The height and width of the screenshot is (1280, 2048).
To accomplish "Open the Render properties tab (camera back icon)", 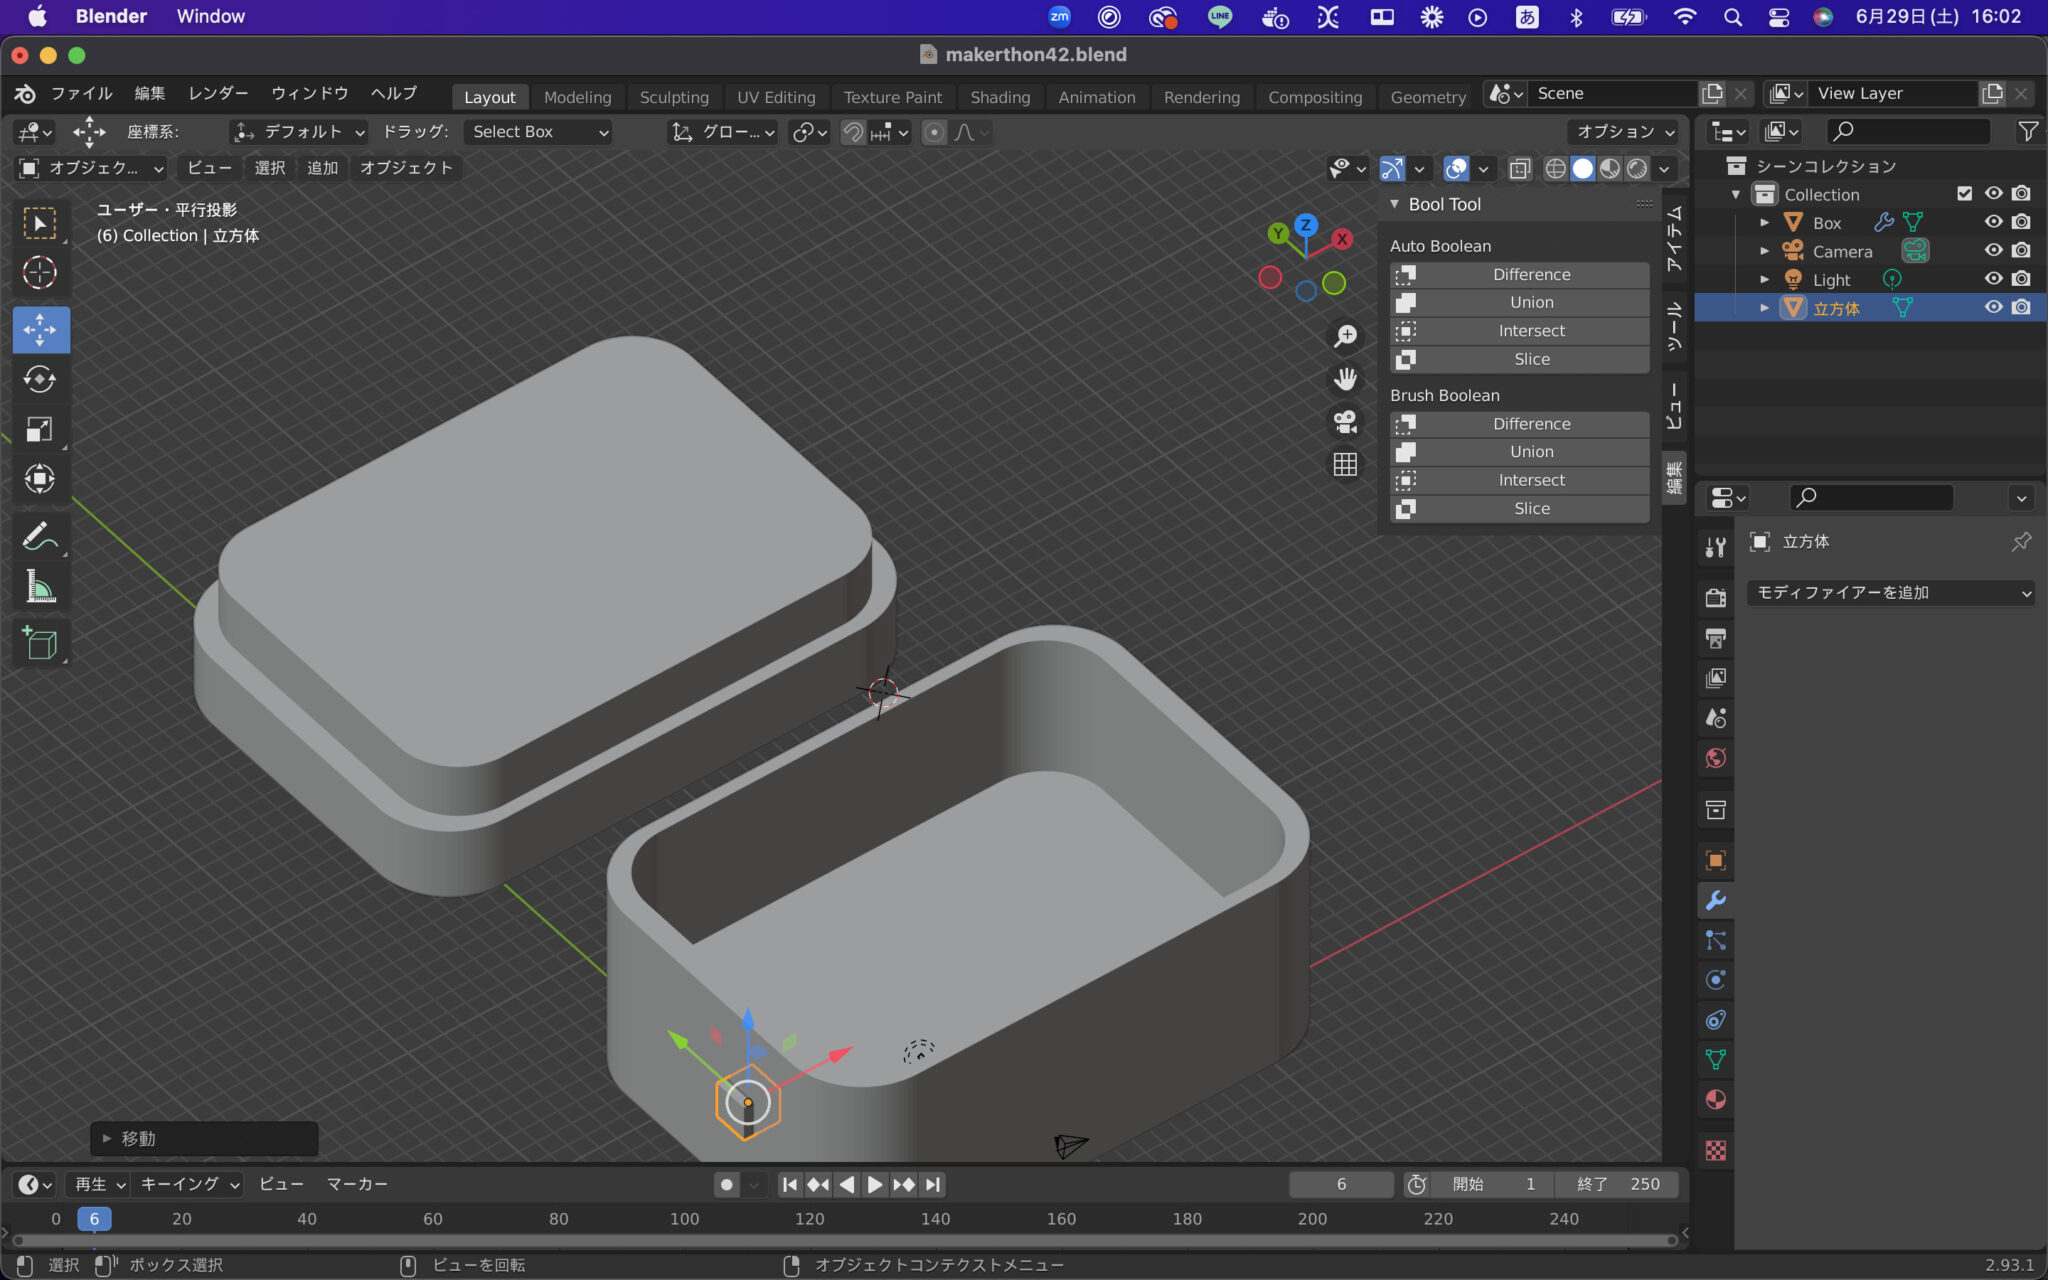I will coord(1716,597).
